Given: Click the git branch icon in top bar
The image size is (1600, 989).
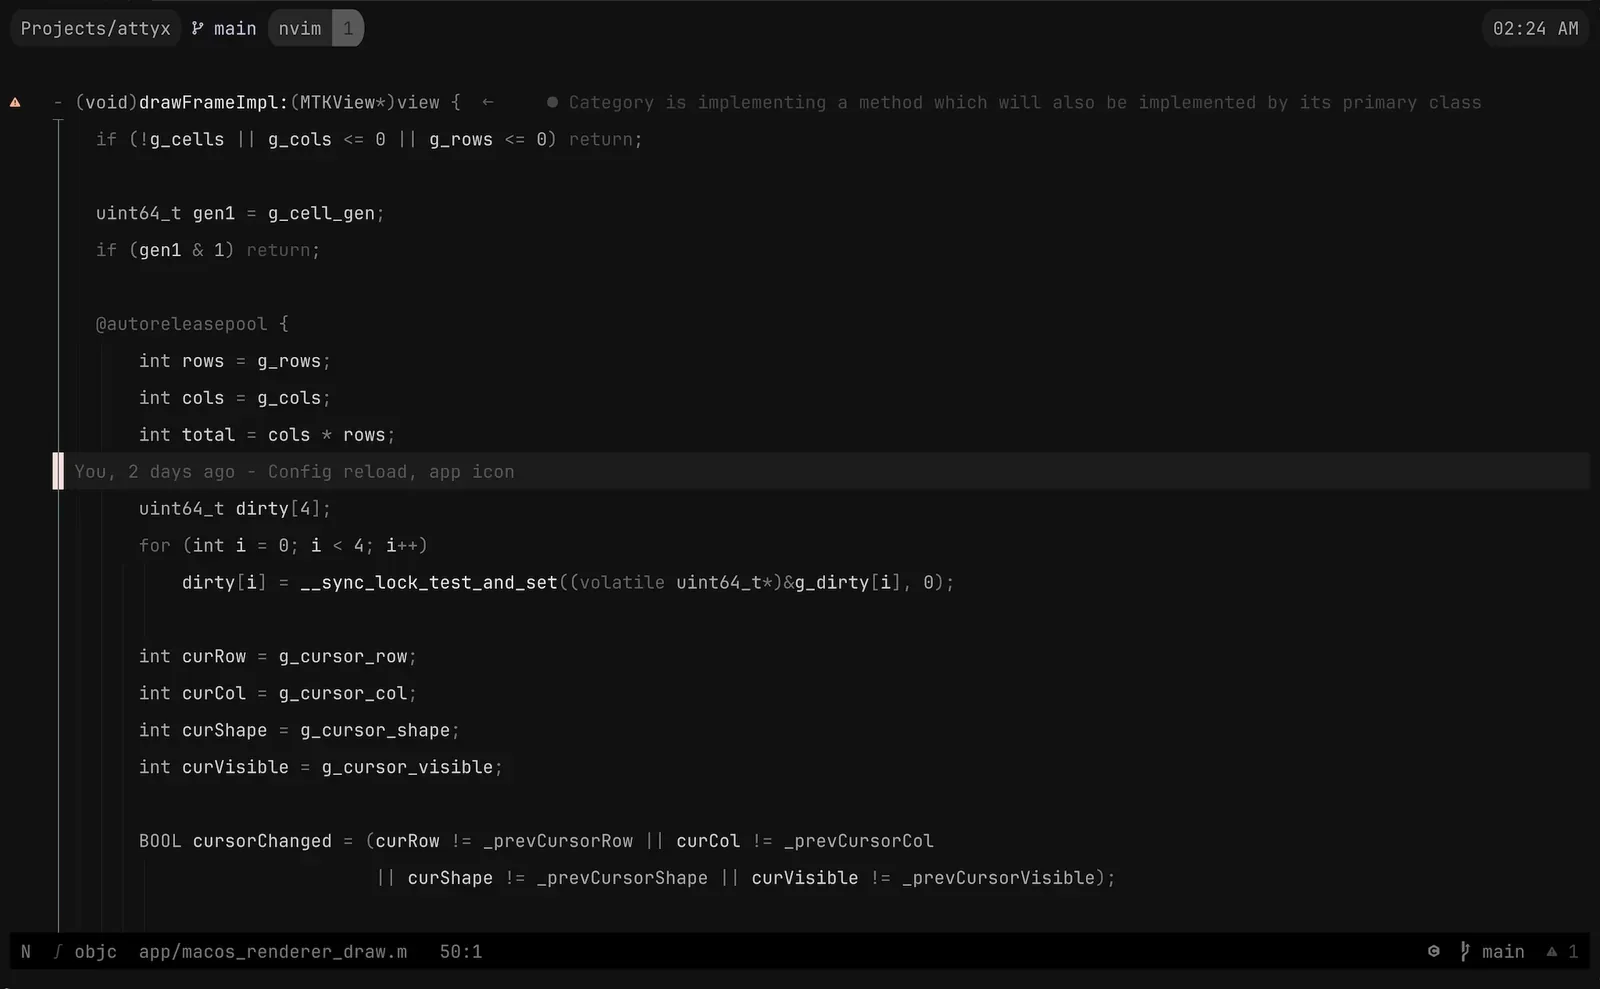Looking at the screenshot, I should tap(197, 28).
